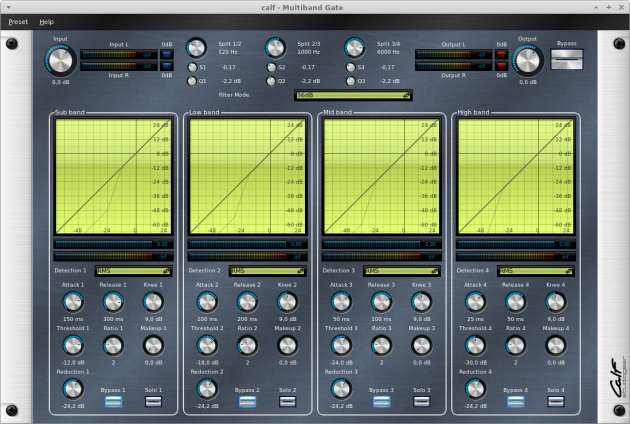
Task: Click the Mid band gate curve graph
Action: point(382,176)
